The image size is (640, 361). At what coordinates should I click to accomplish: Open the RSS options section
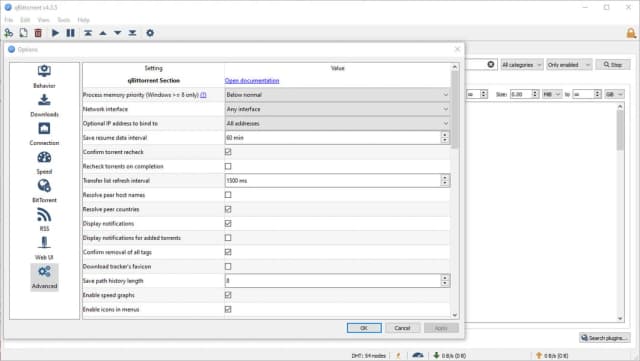(x=44, y=220)
